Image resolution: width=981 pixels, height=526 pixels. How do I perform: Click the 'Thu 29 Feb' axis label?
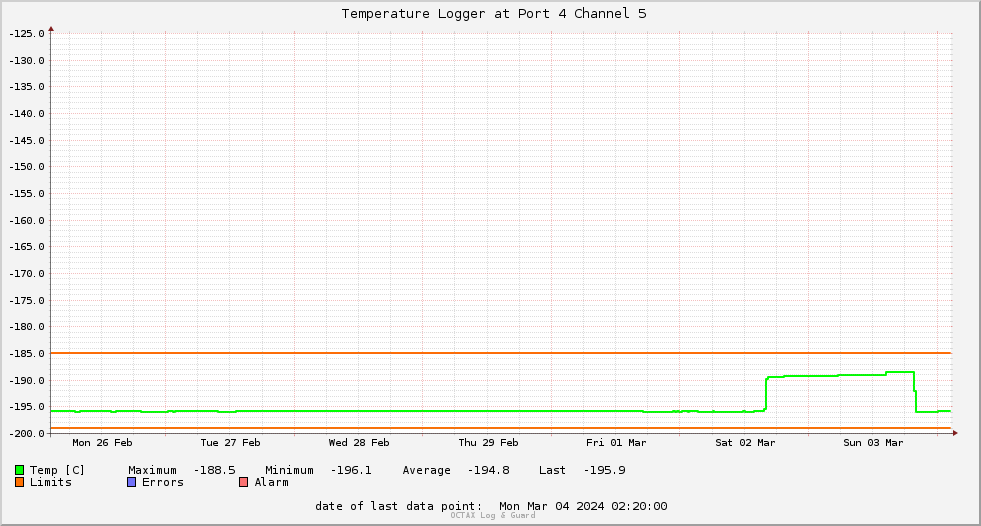pos(488,443)
